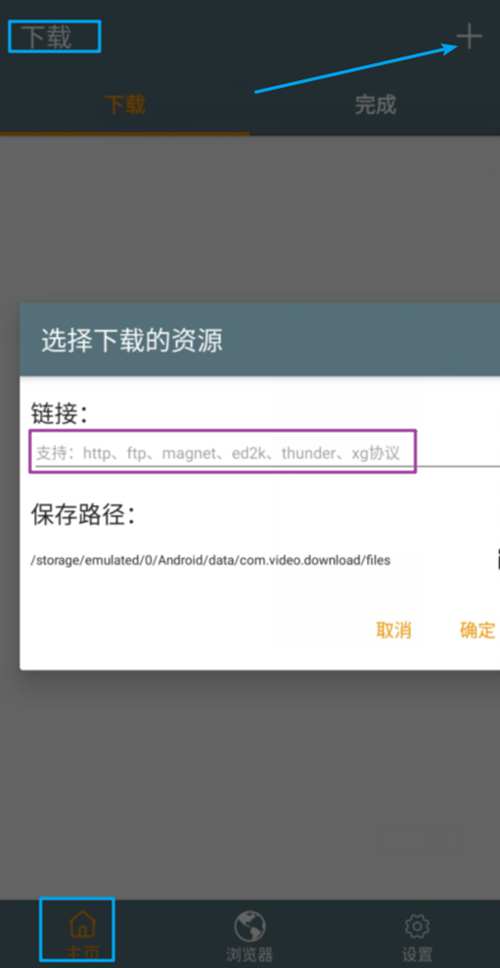Click the 取消 button in dialog
This screenshot has height=968, width=500.
[394, 630]
